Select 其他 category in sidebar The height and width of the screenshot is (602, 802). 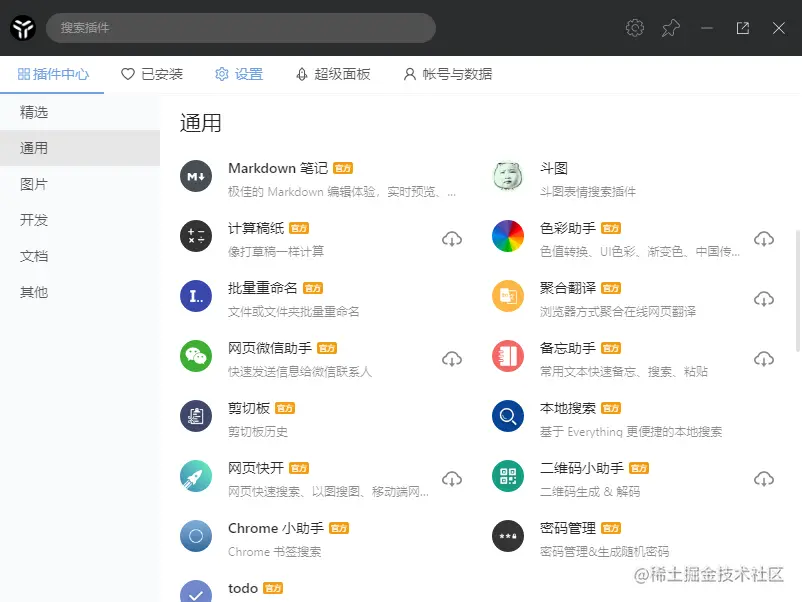pyautogui.click(x=80, y=292)
